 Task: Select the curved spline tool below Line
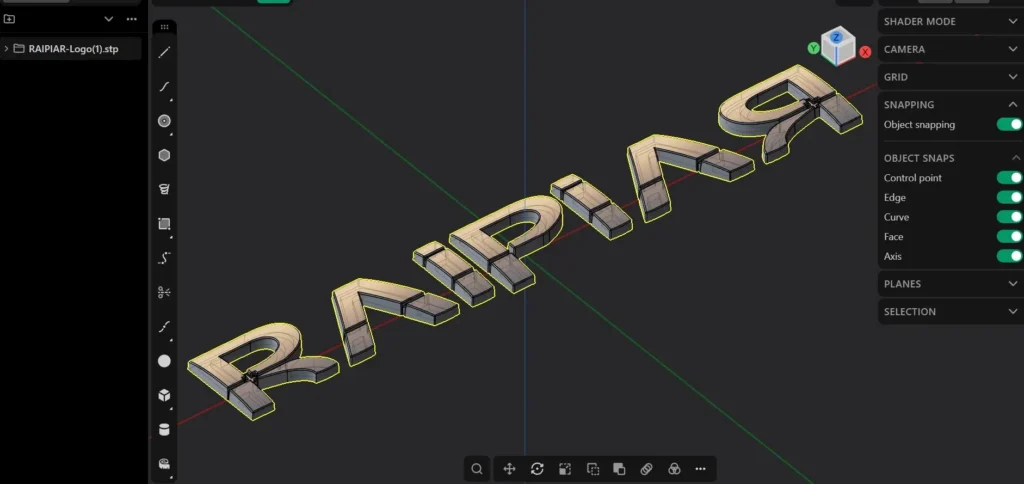165,86
